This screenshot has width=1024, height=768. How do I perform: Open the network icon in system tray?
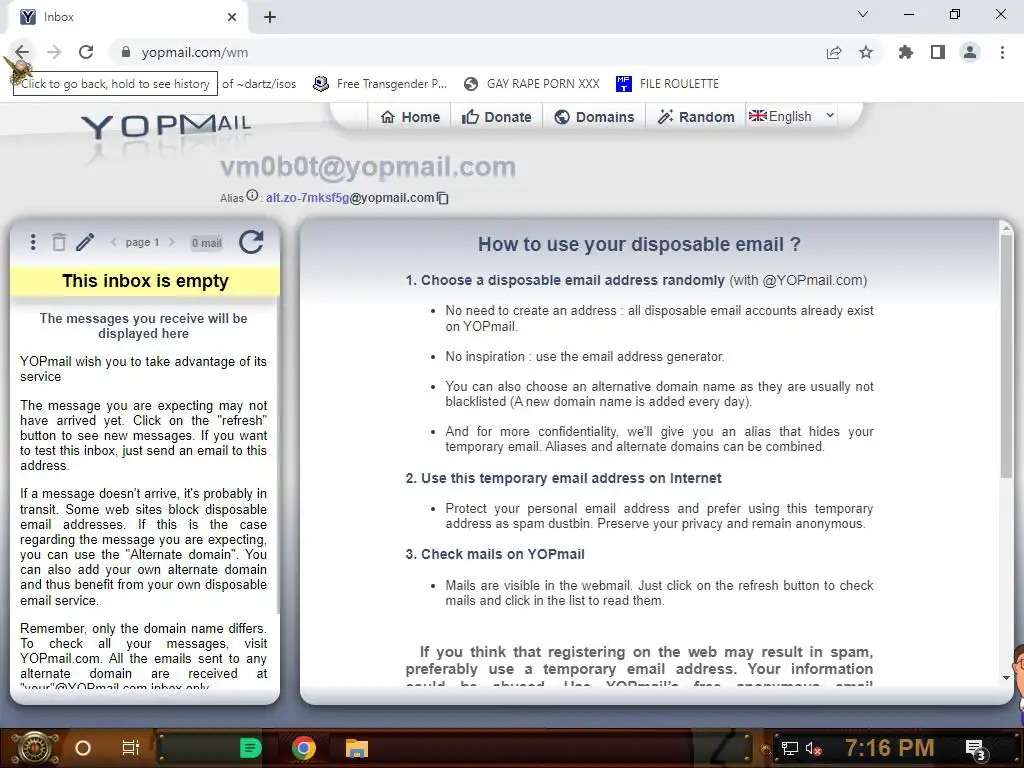(x=790, y=748)
